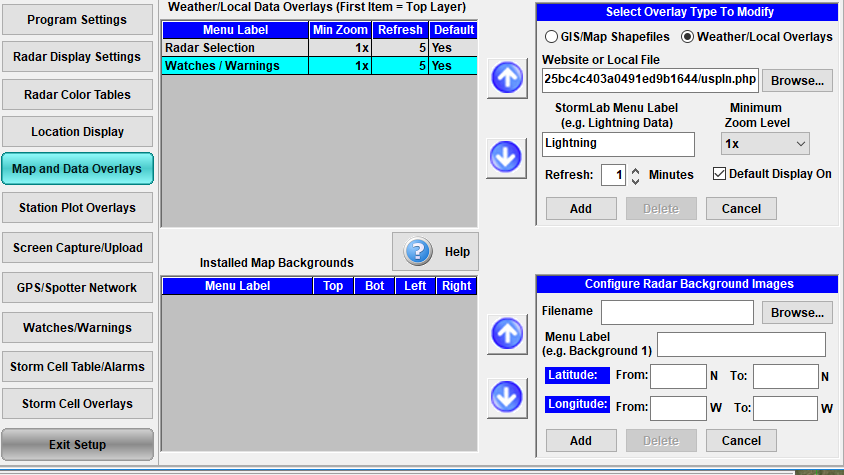The width and height of the screenshot is (844, 475).
Task: Click Longitude From input field
Action: pos(678,408)
